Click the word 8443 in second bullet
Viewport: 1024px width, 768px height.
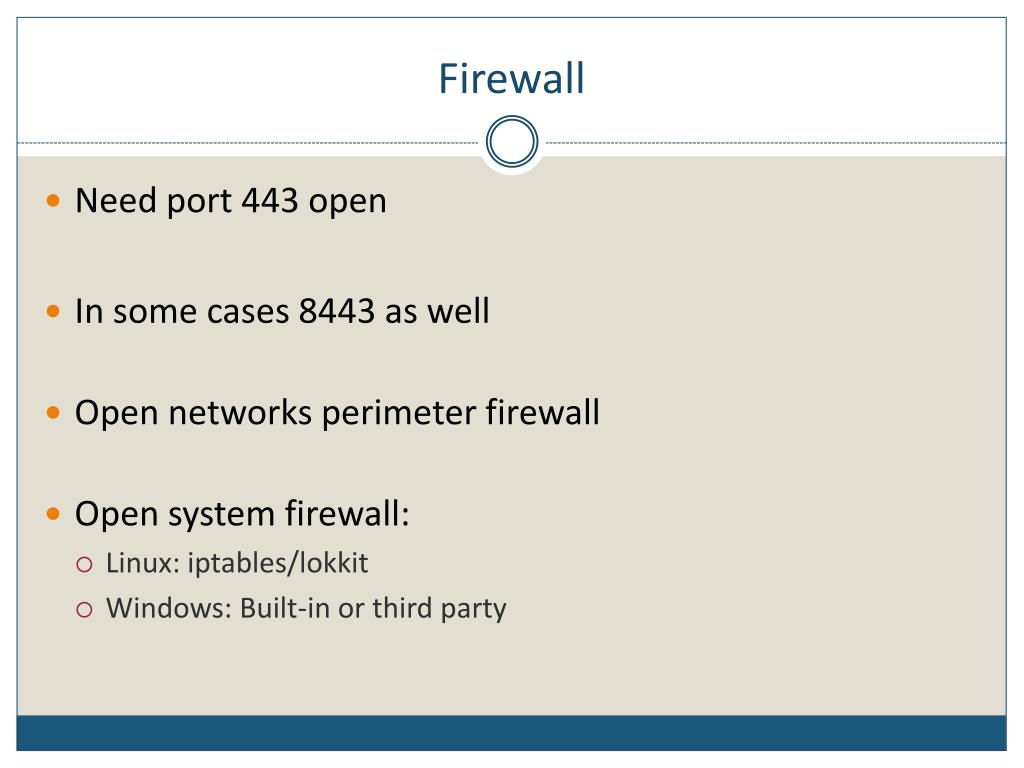(336, 311)
